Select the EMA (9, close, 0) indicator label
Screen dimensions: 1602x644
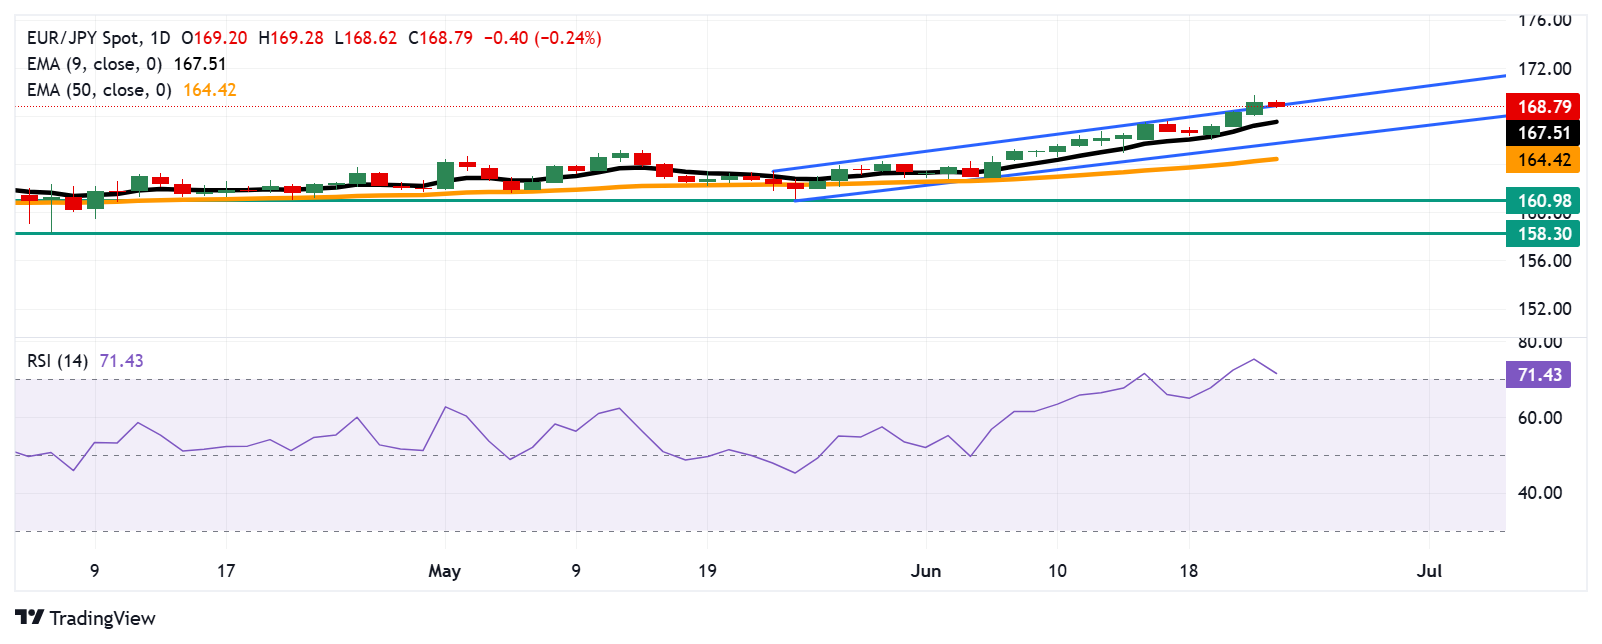95,64
